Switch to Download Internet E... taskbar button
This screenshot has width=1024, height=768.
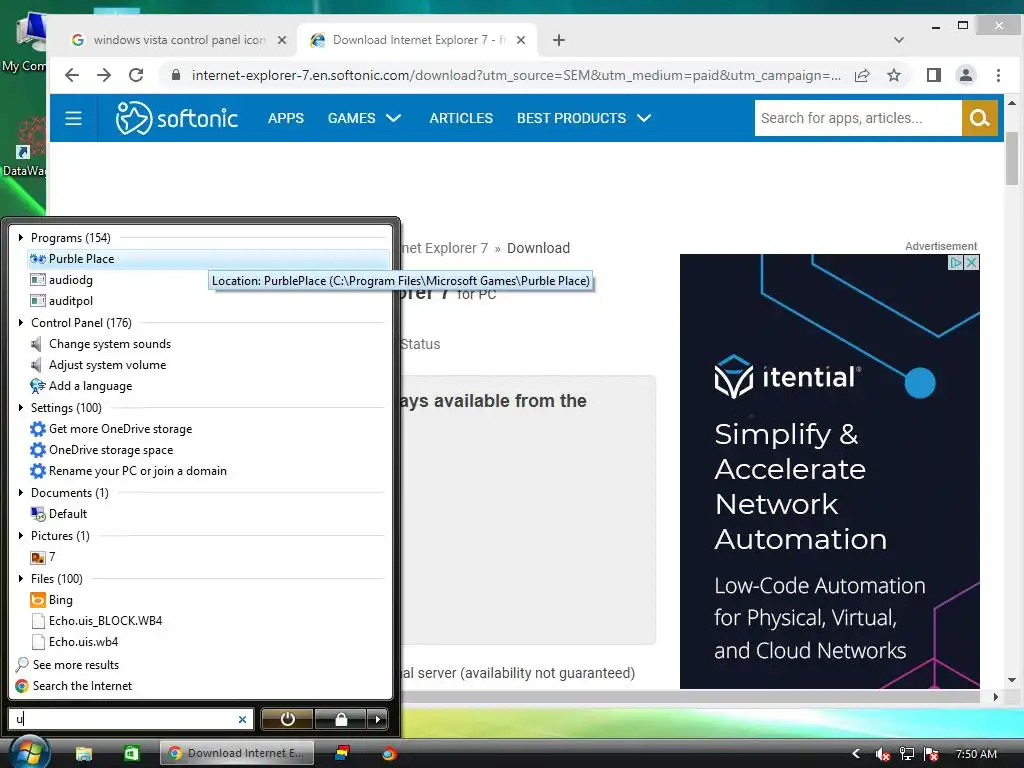click(x=236, y=754)
